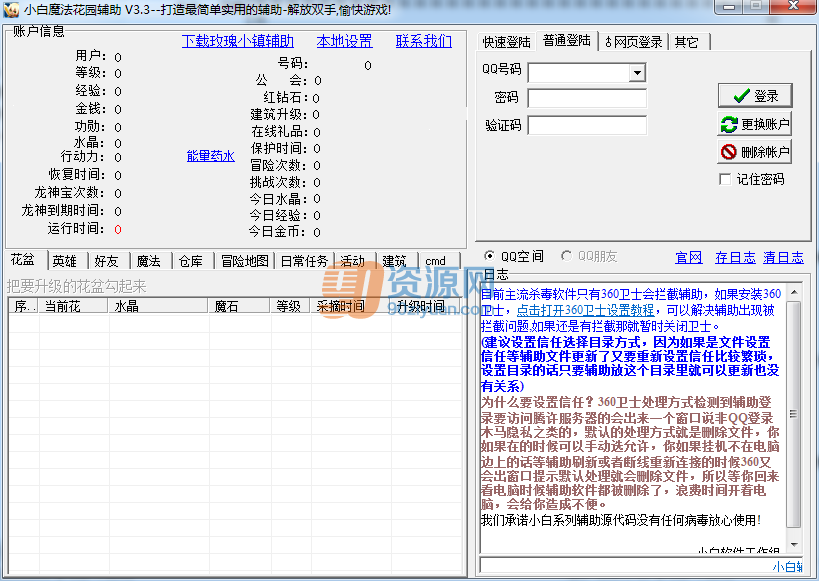This screenshot has height=581, width=819.
Task: Click the 当前花 column header
Action: click(73, 306)
